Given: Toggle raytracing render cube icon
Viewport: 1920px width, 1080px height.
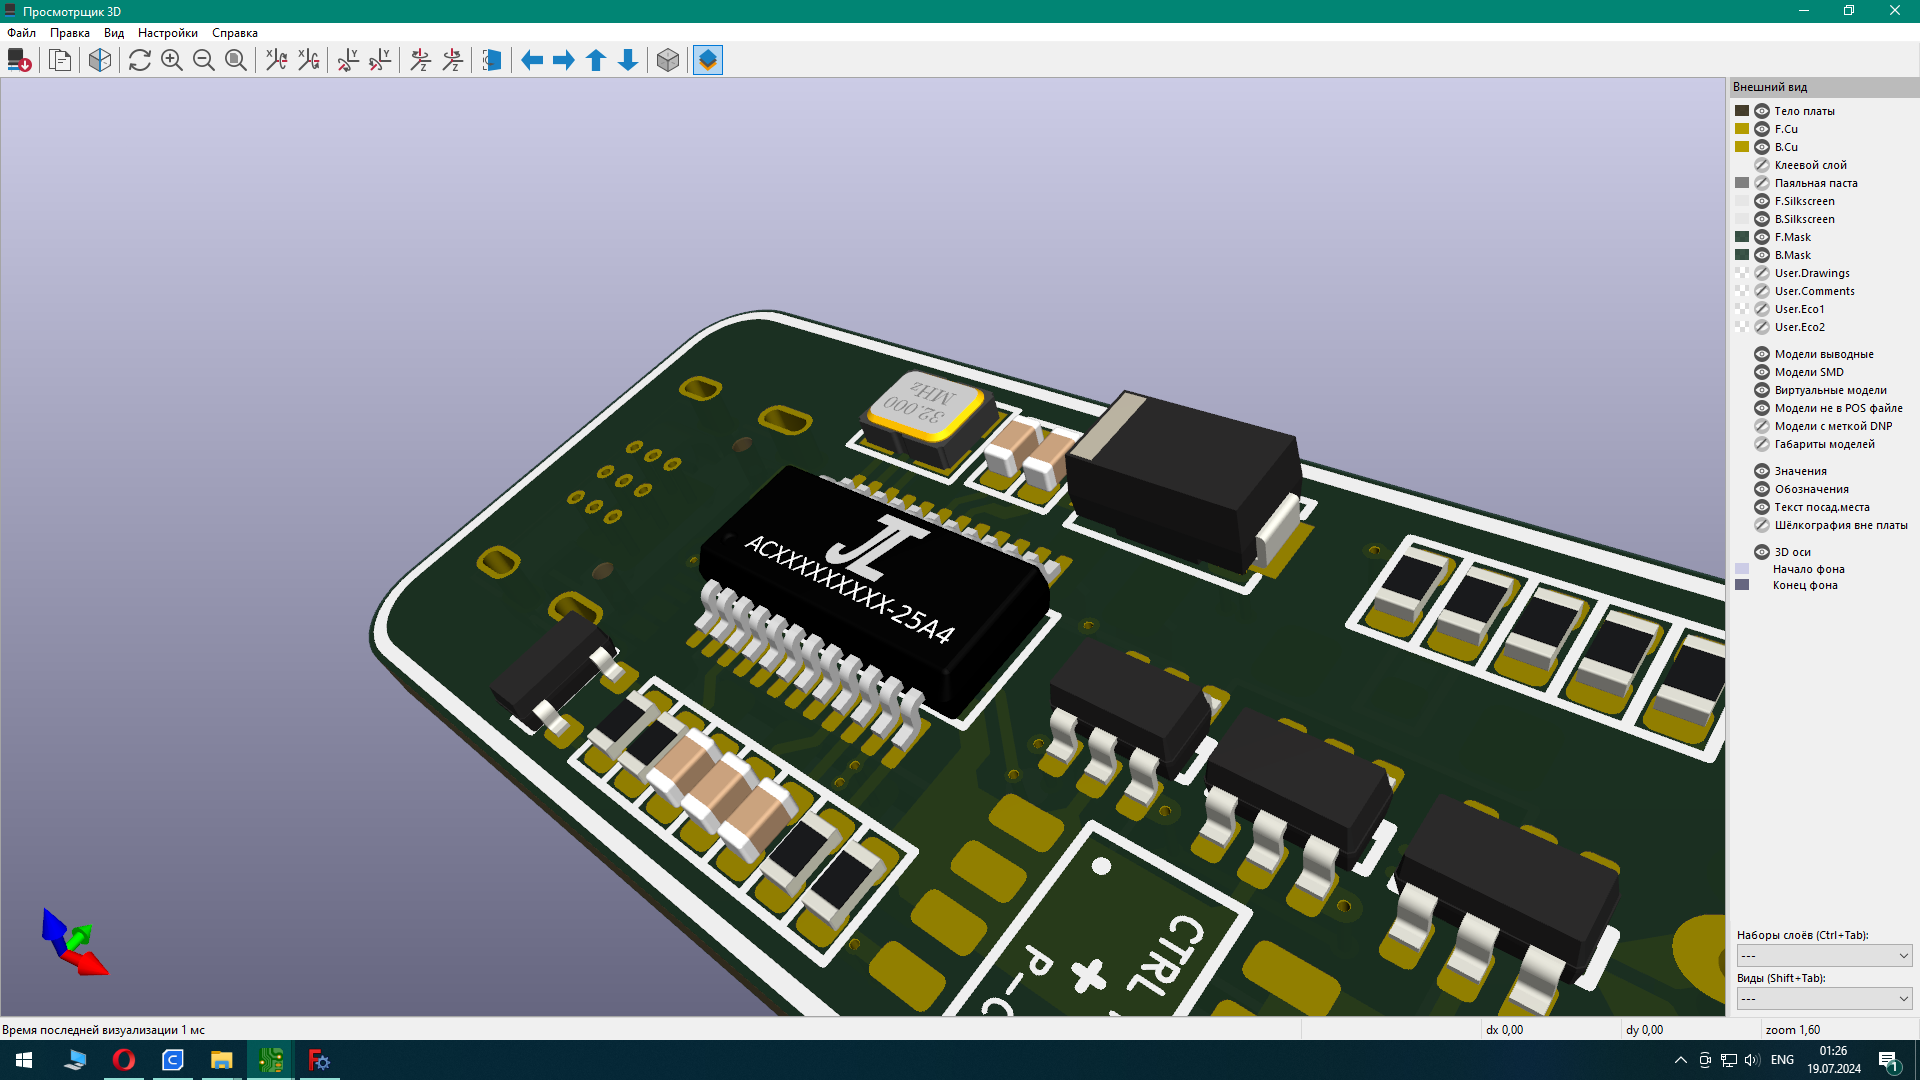Looking at the screenshot, I should [x=100, y=60].
